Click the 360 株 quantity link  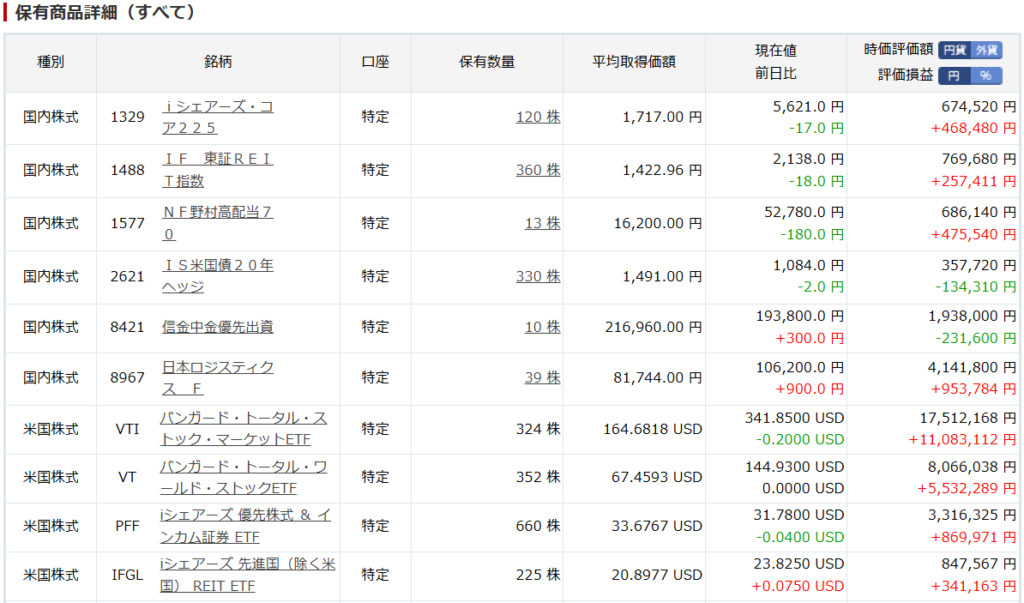[x=538, y=170]
